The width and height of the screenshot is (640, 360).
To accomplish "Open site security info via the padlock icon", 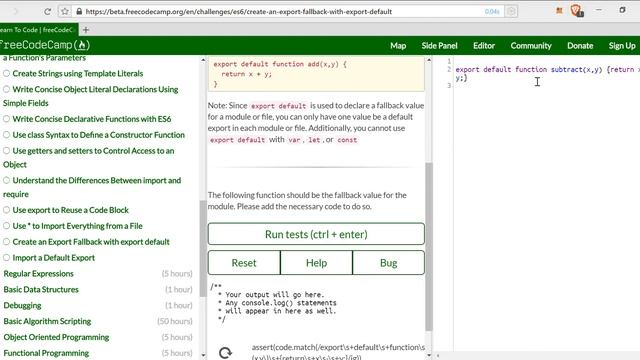I will point(79,11).
